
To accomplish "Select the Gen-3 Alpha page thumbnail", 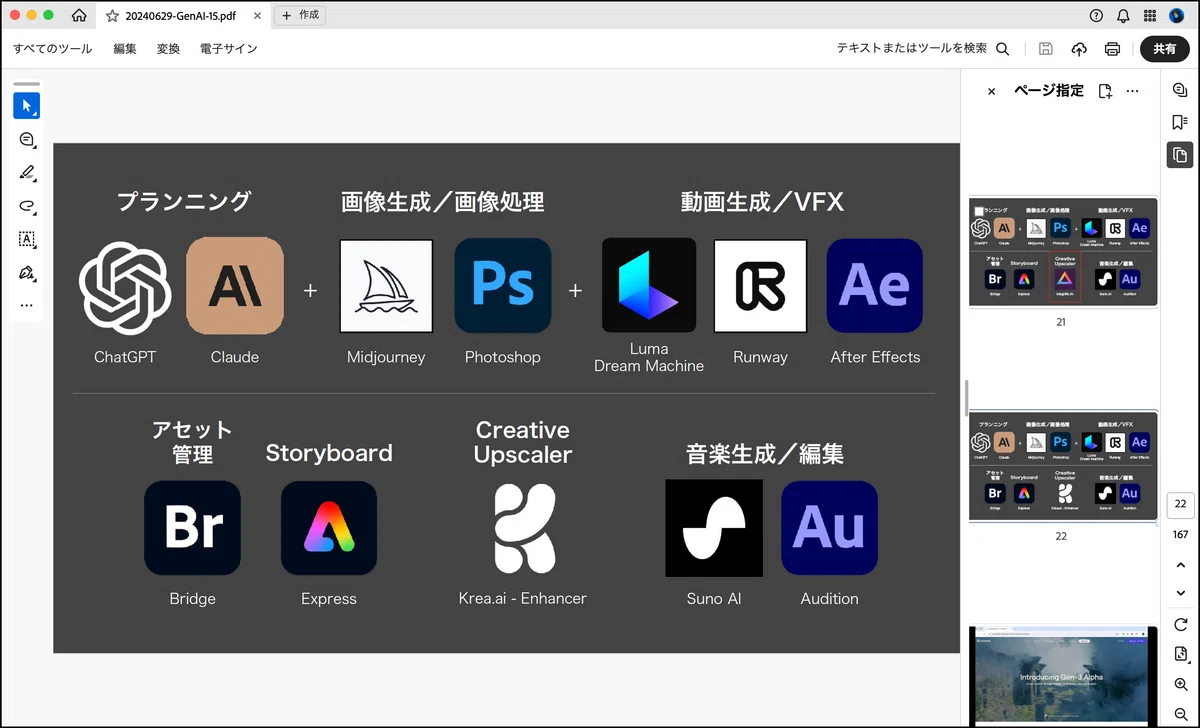I will (1064, 676).
